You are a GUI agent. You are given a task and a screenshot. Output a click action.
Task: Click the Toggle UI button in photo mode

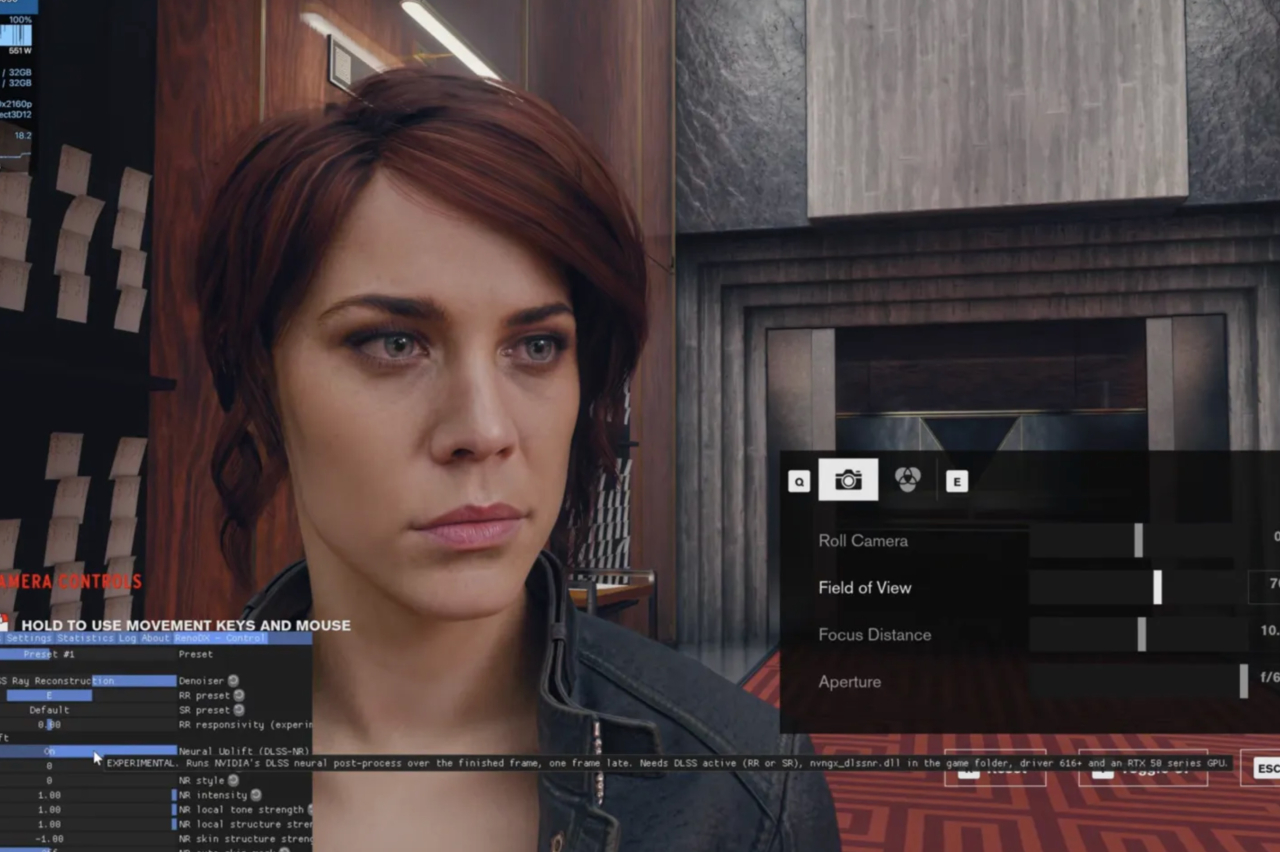click(1143, 768)
